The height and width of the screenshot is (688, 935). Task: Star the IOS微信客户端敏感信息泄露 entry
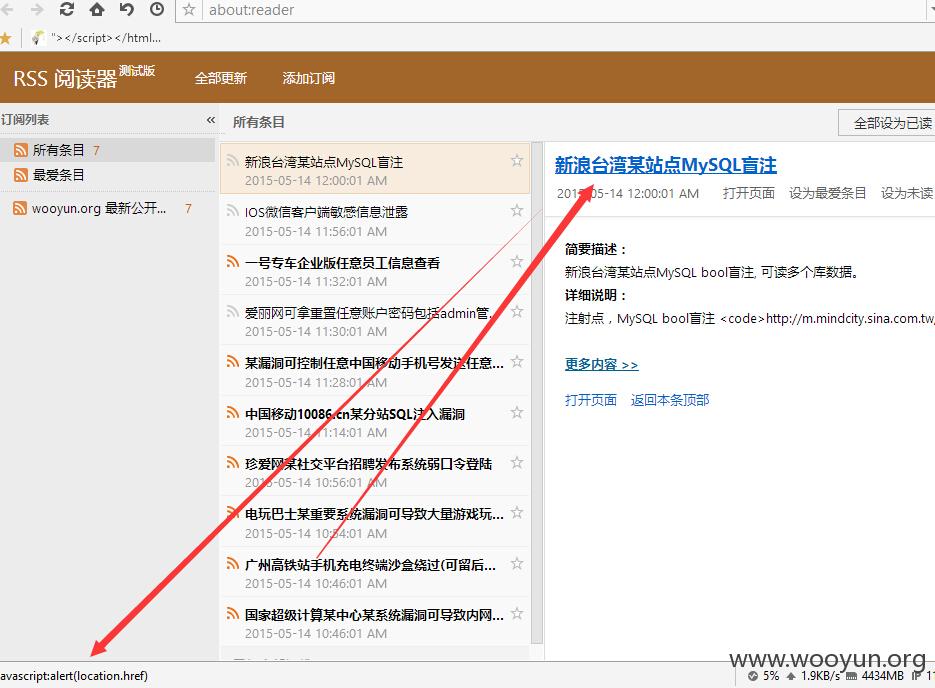[x=517, y=210]
